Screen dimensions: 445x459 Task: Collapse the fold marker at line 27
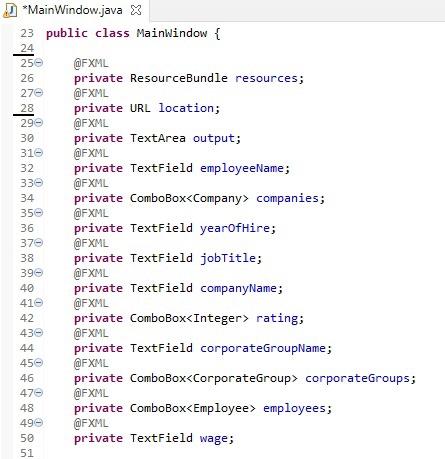(x=39, y=93)
